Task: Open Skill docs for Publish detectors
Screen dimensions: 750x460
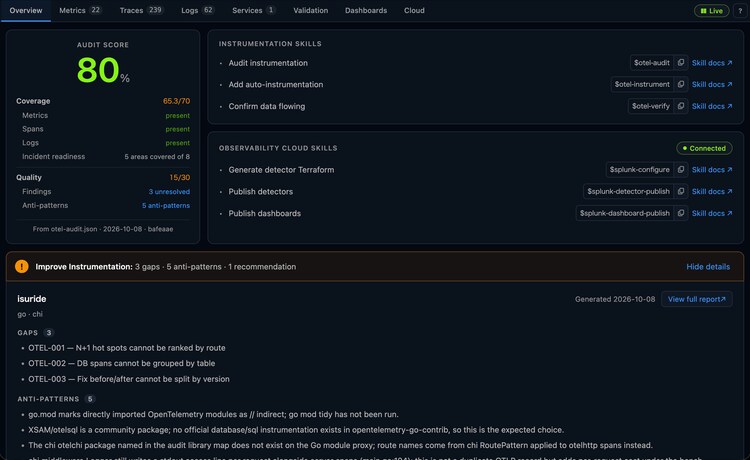Action: 712,191
